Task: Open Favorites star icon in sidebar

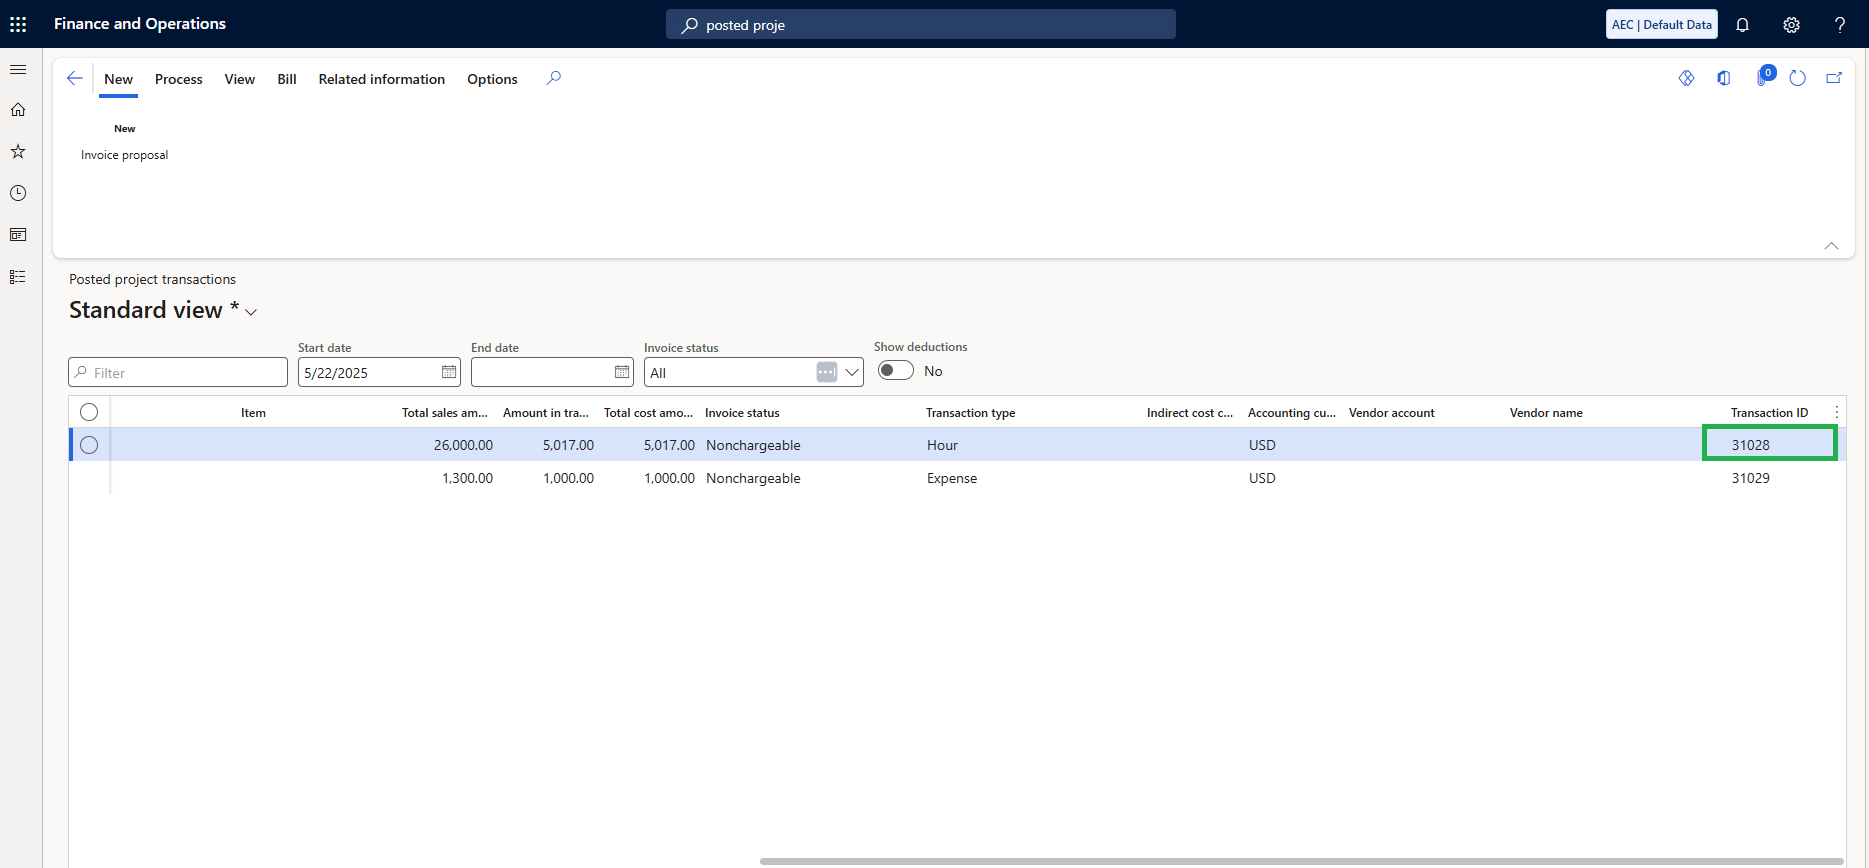Action: click(x=18, y=152)
